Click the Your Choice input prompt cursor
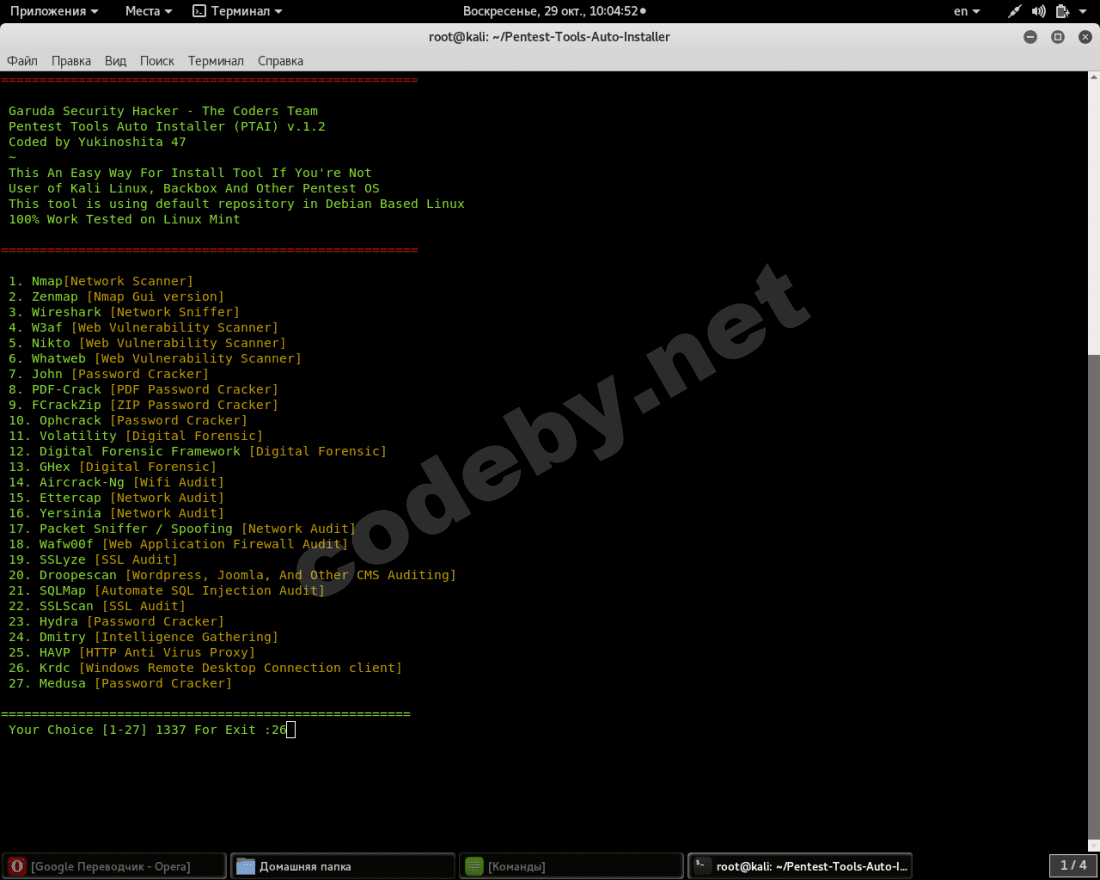This screenshot has width=1100, height=880. (x=291, y=730)
